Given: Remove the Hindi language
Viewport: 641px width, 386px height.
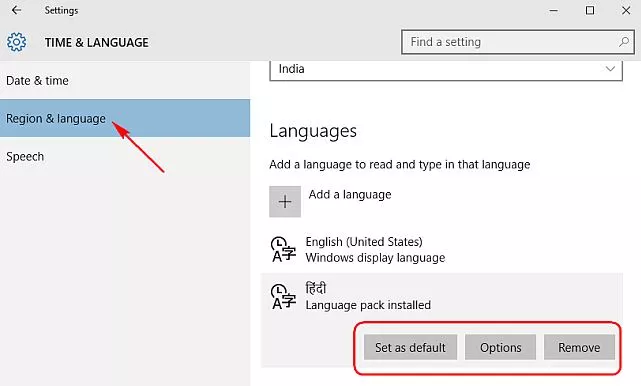Looking at the screenshot, I should pyautogui.click(x=579, y=348).
